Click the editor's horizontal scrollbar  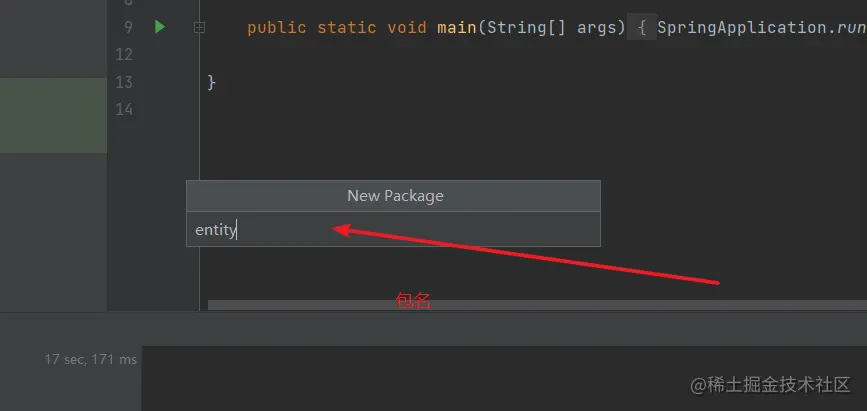537,305
